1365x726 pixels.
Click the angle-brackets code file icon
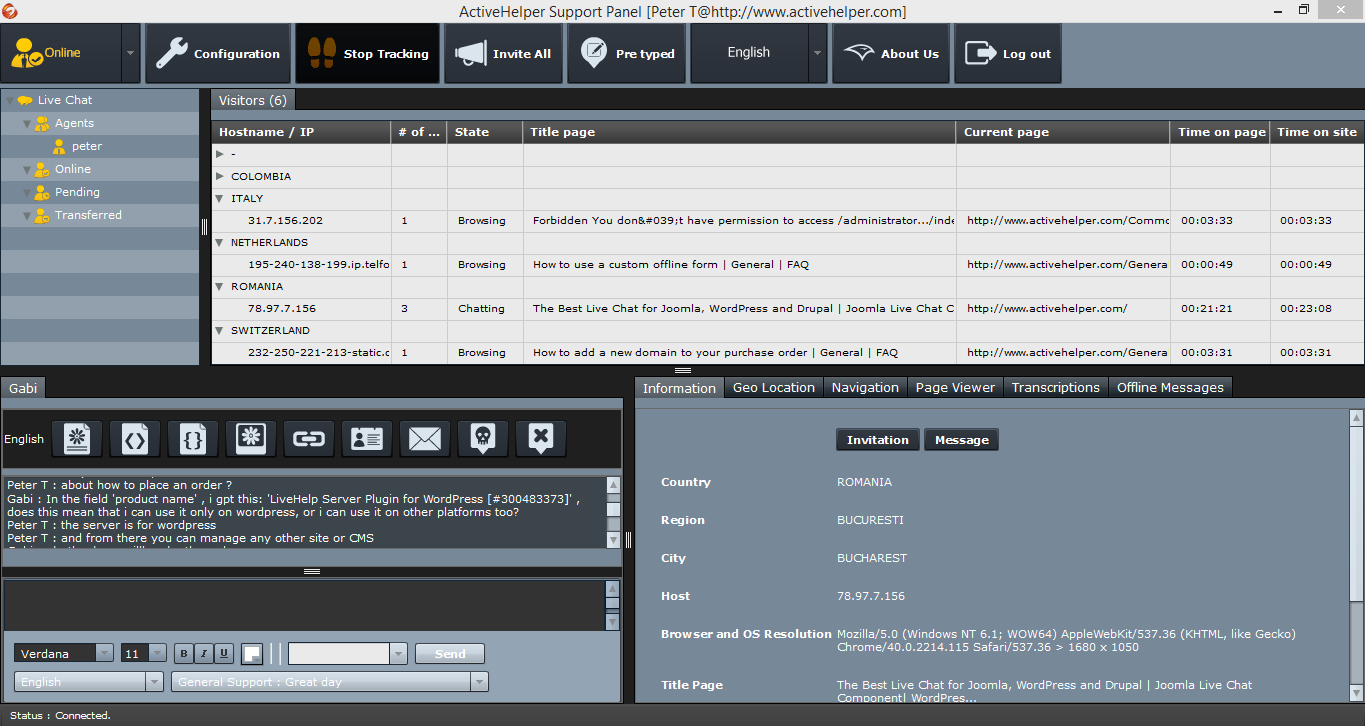[x=135, y=438]
